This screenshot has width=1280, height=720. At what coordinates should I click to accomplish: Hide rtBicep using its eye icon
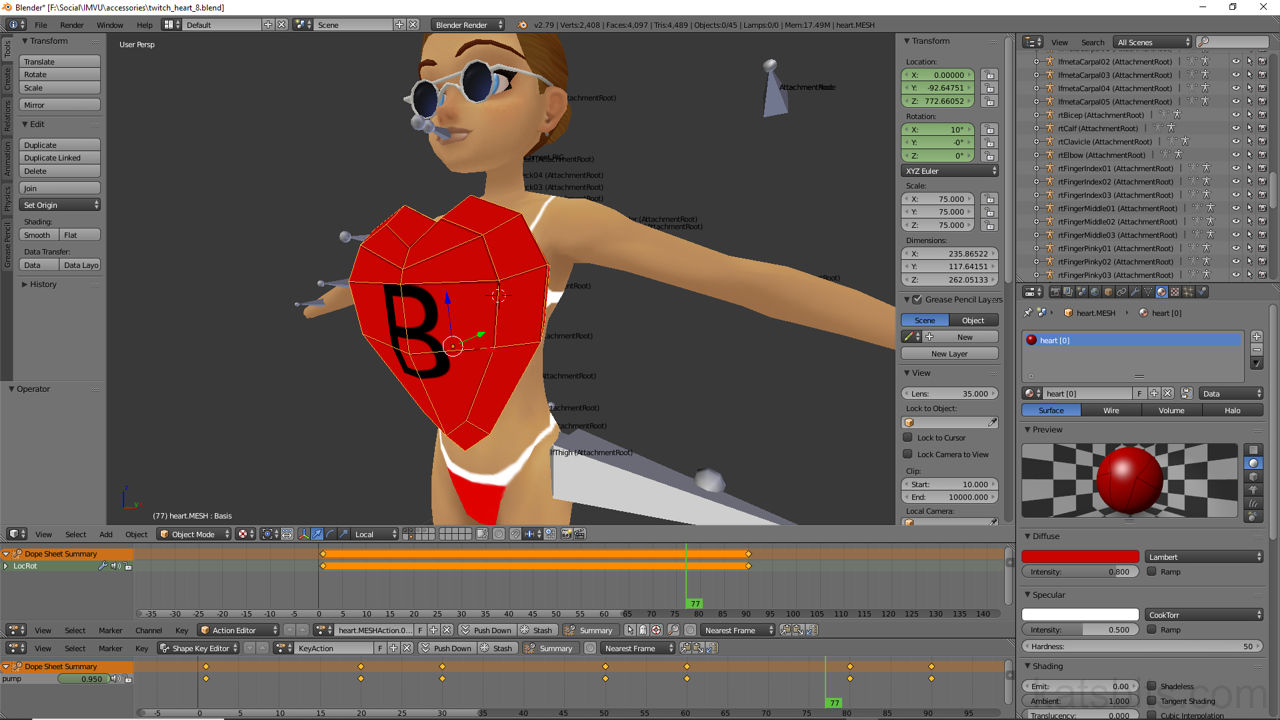click(1235, 115)
